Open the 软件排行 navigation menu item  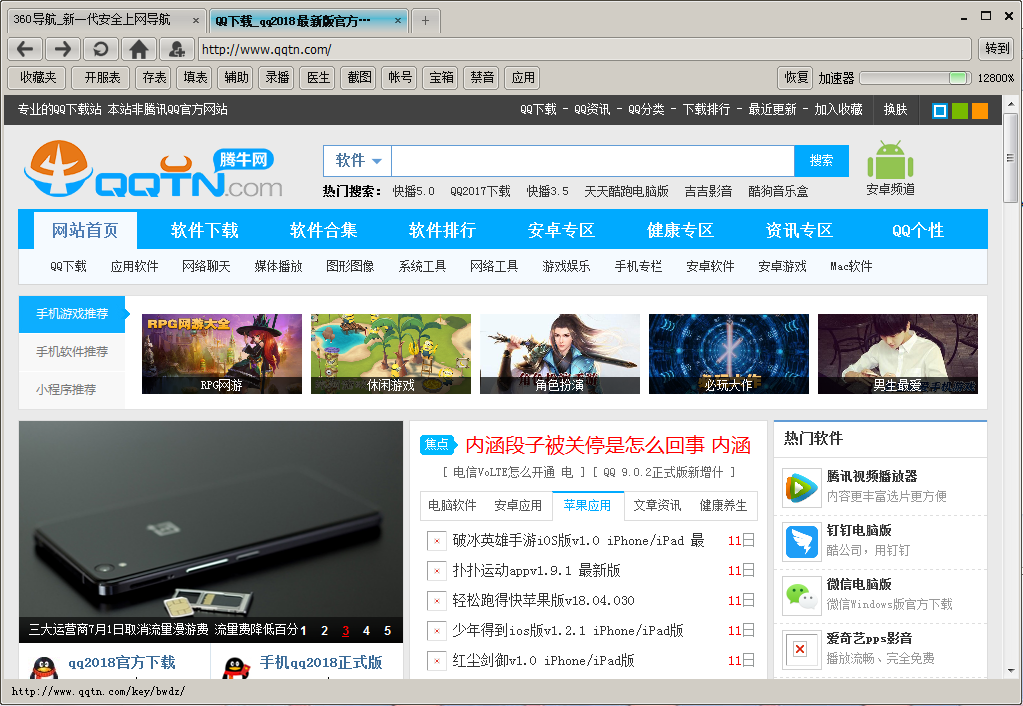442,230
